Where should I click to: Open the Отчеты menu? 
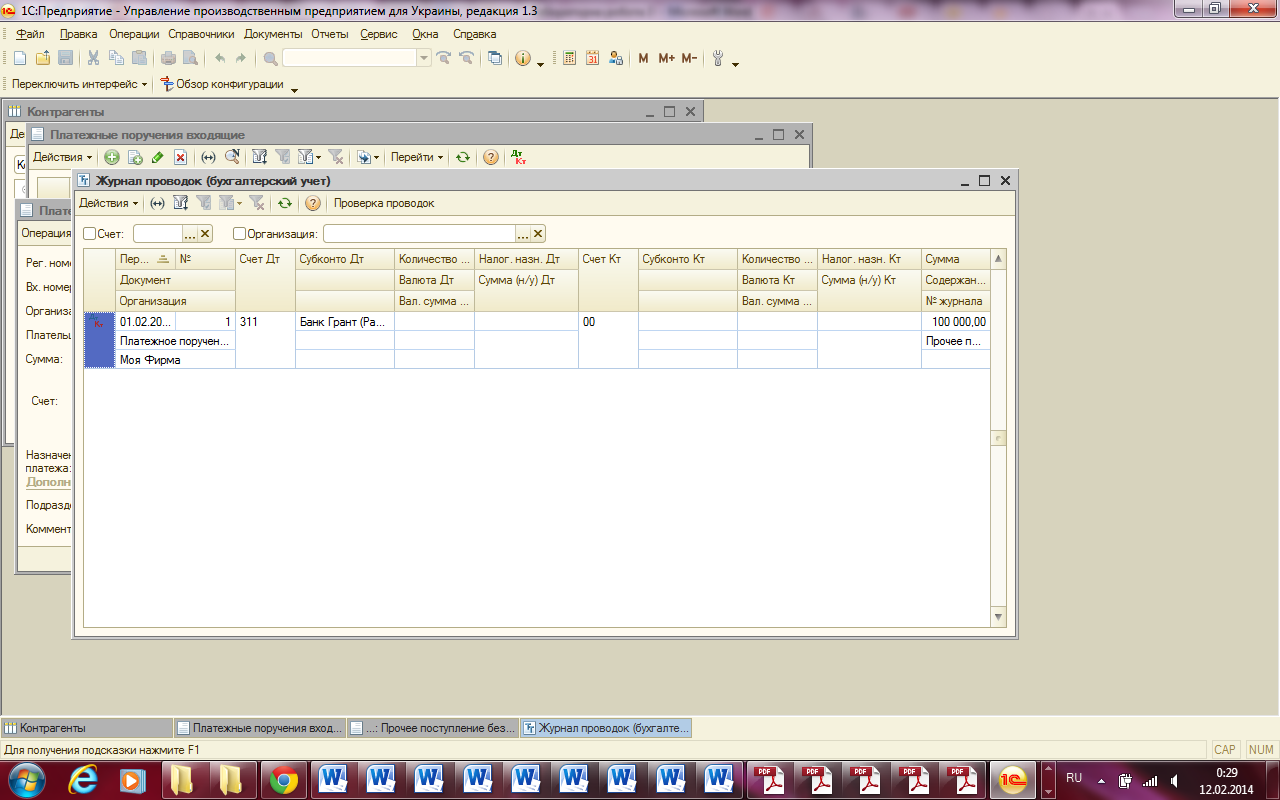[330, 34]
